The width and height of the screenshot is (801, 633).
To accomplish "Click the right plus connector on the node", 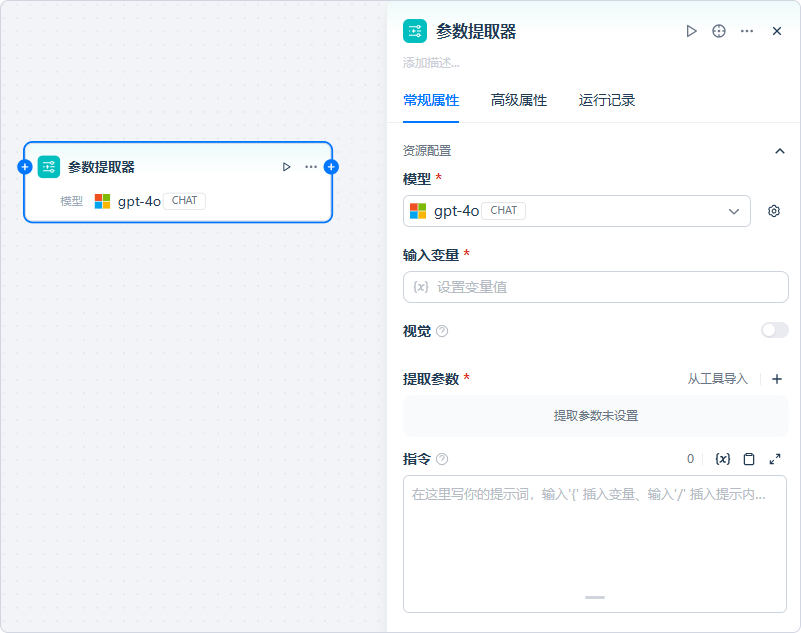I will tap(331, 167).
